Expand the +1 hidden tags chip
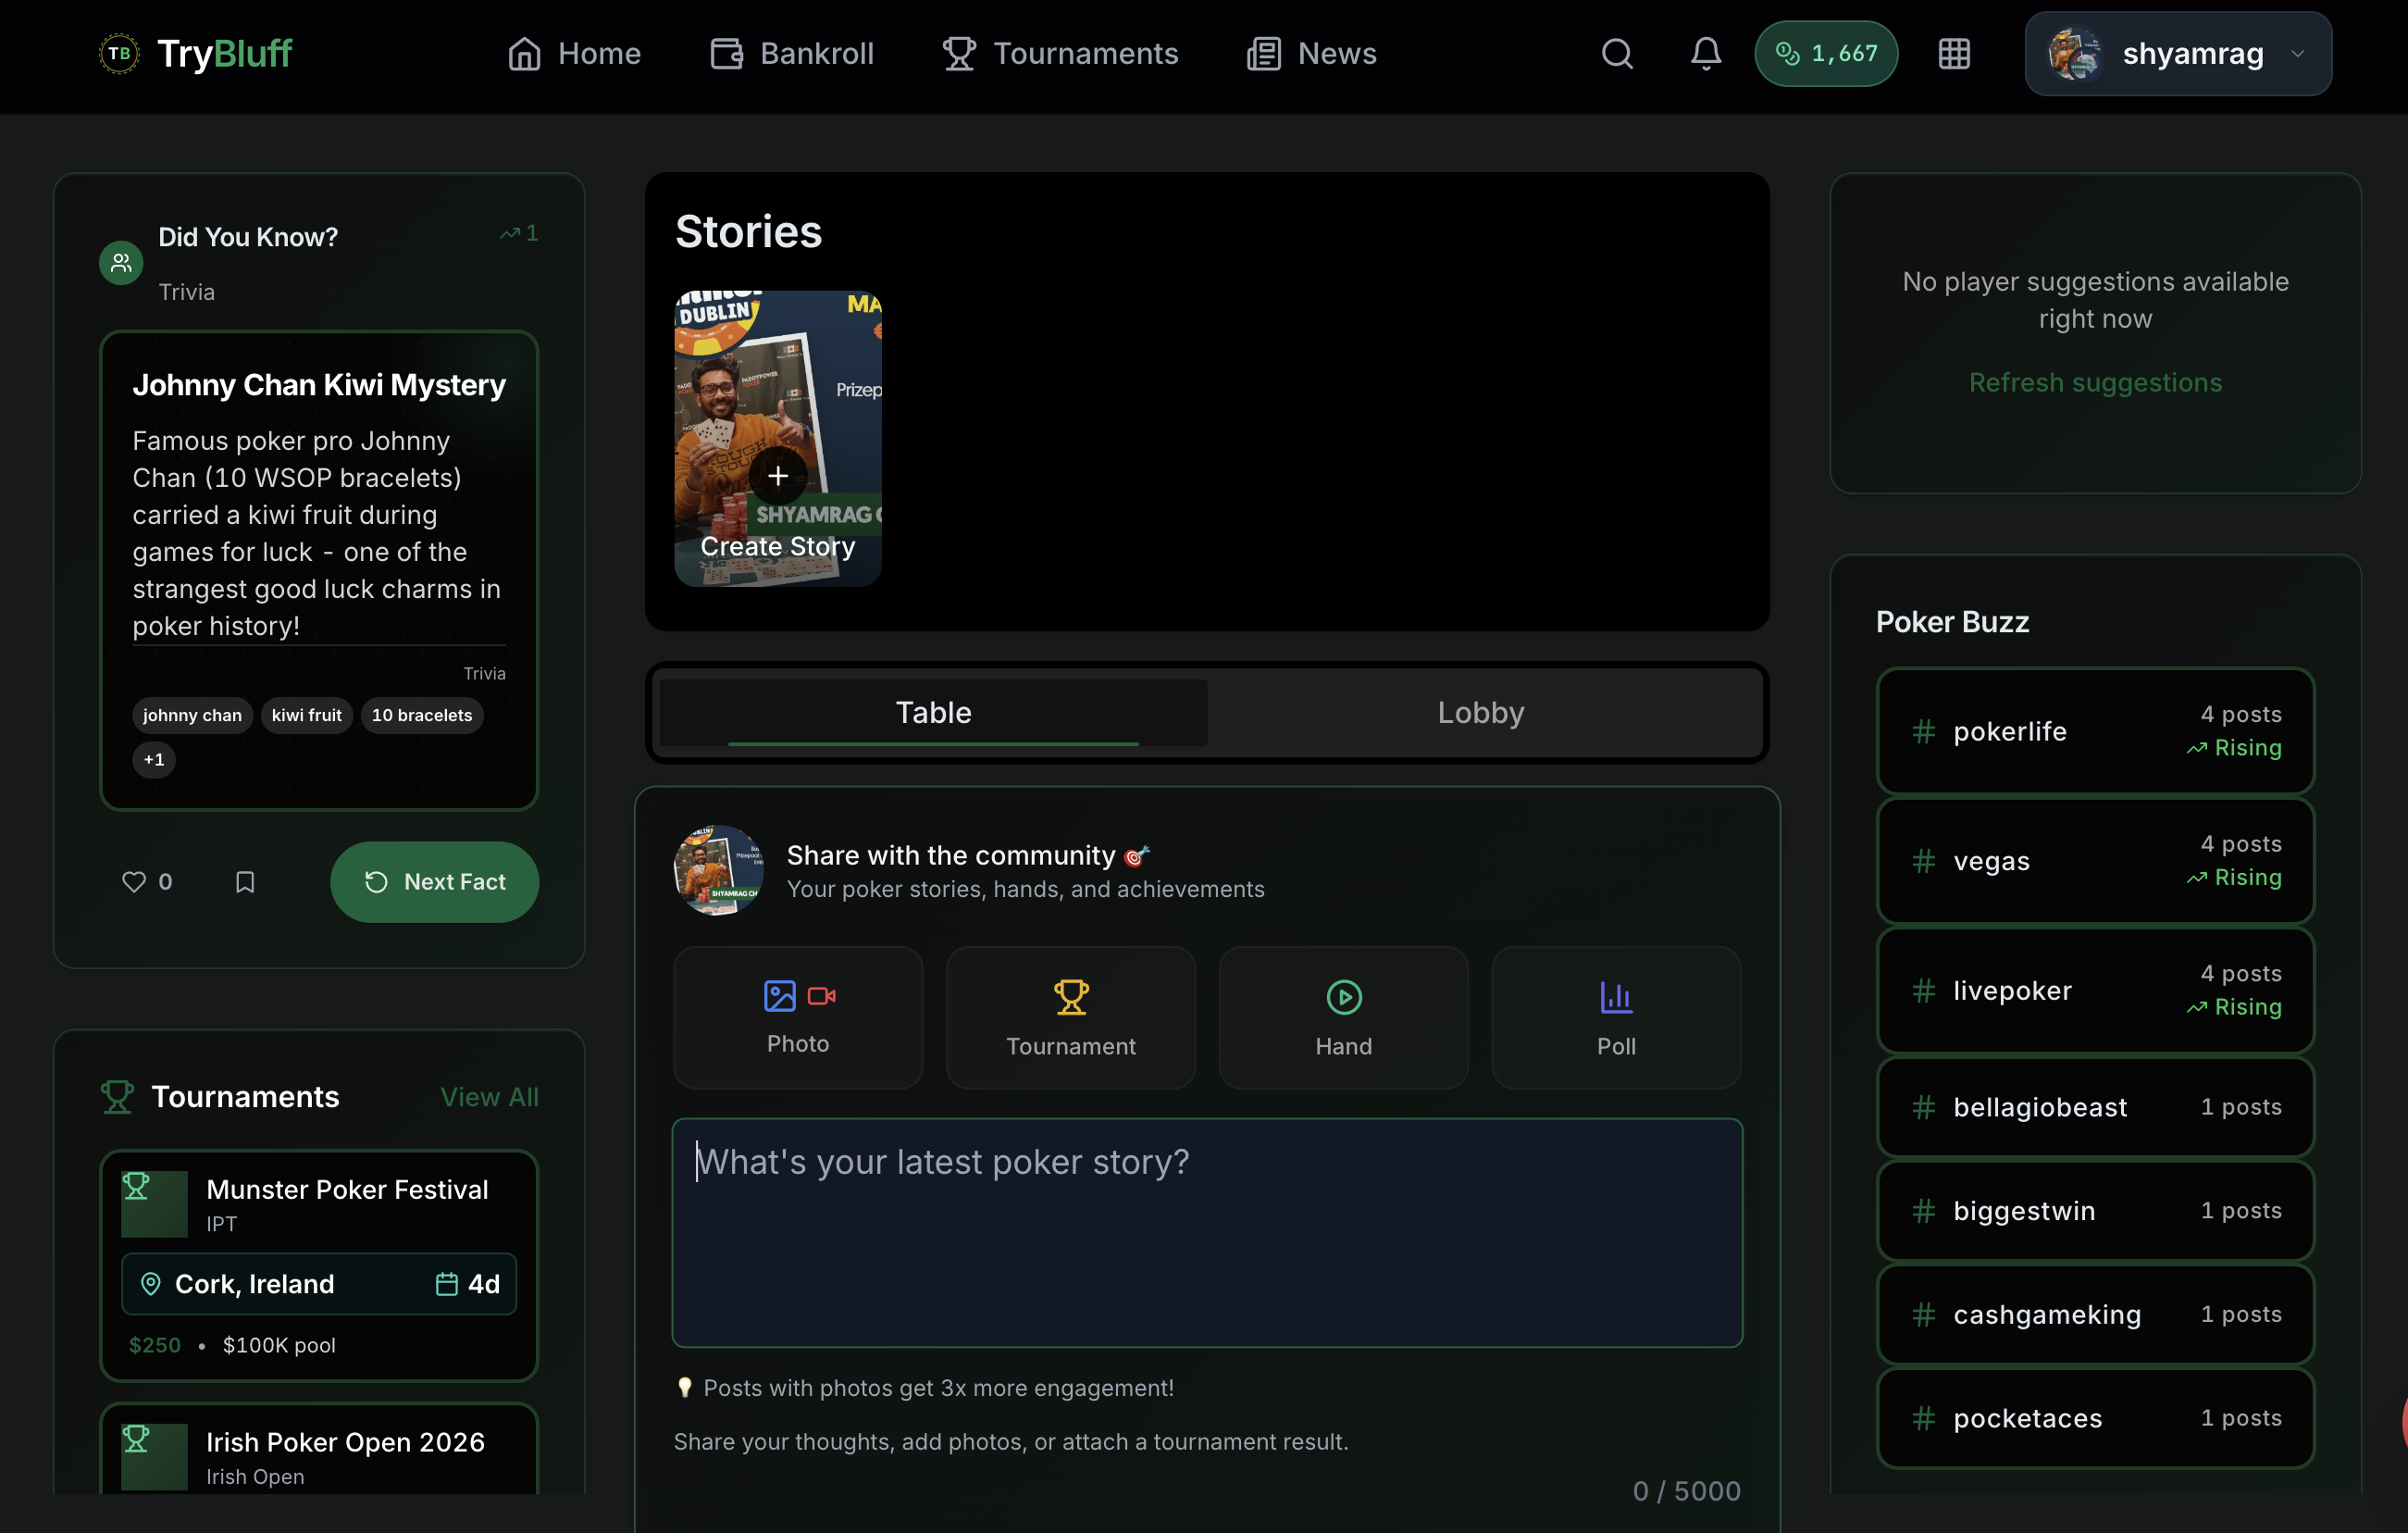The image size is (2408, 1533). pos(154,759)
